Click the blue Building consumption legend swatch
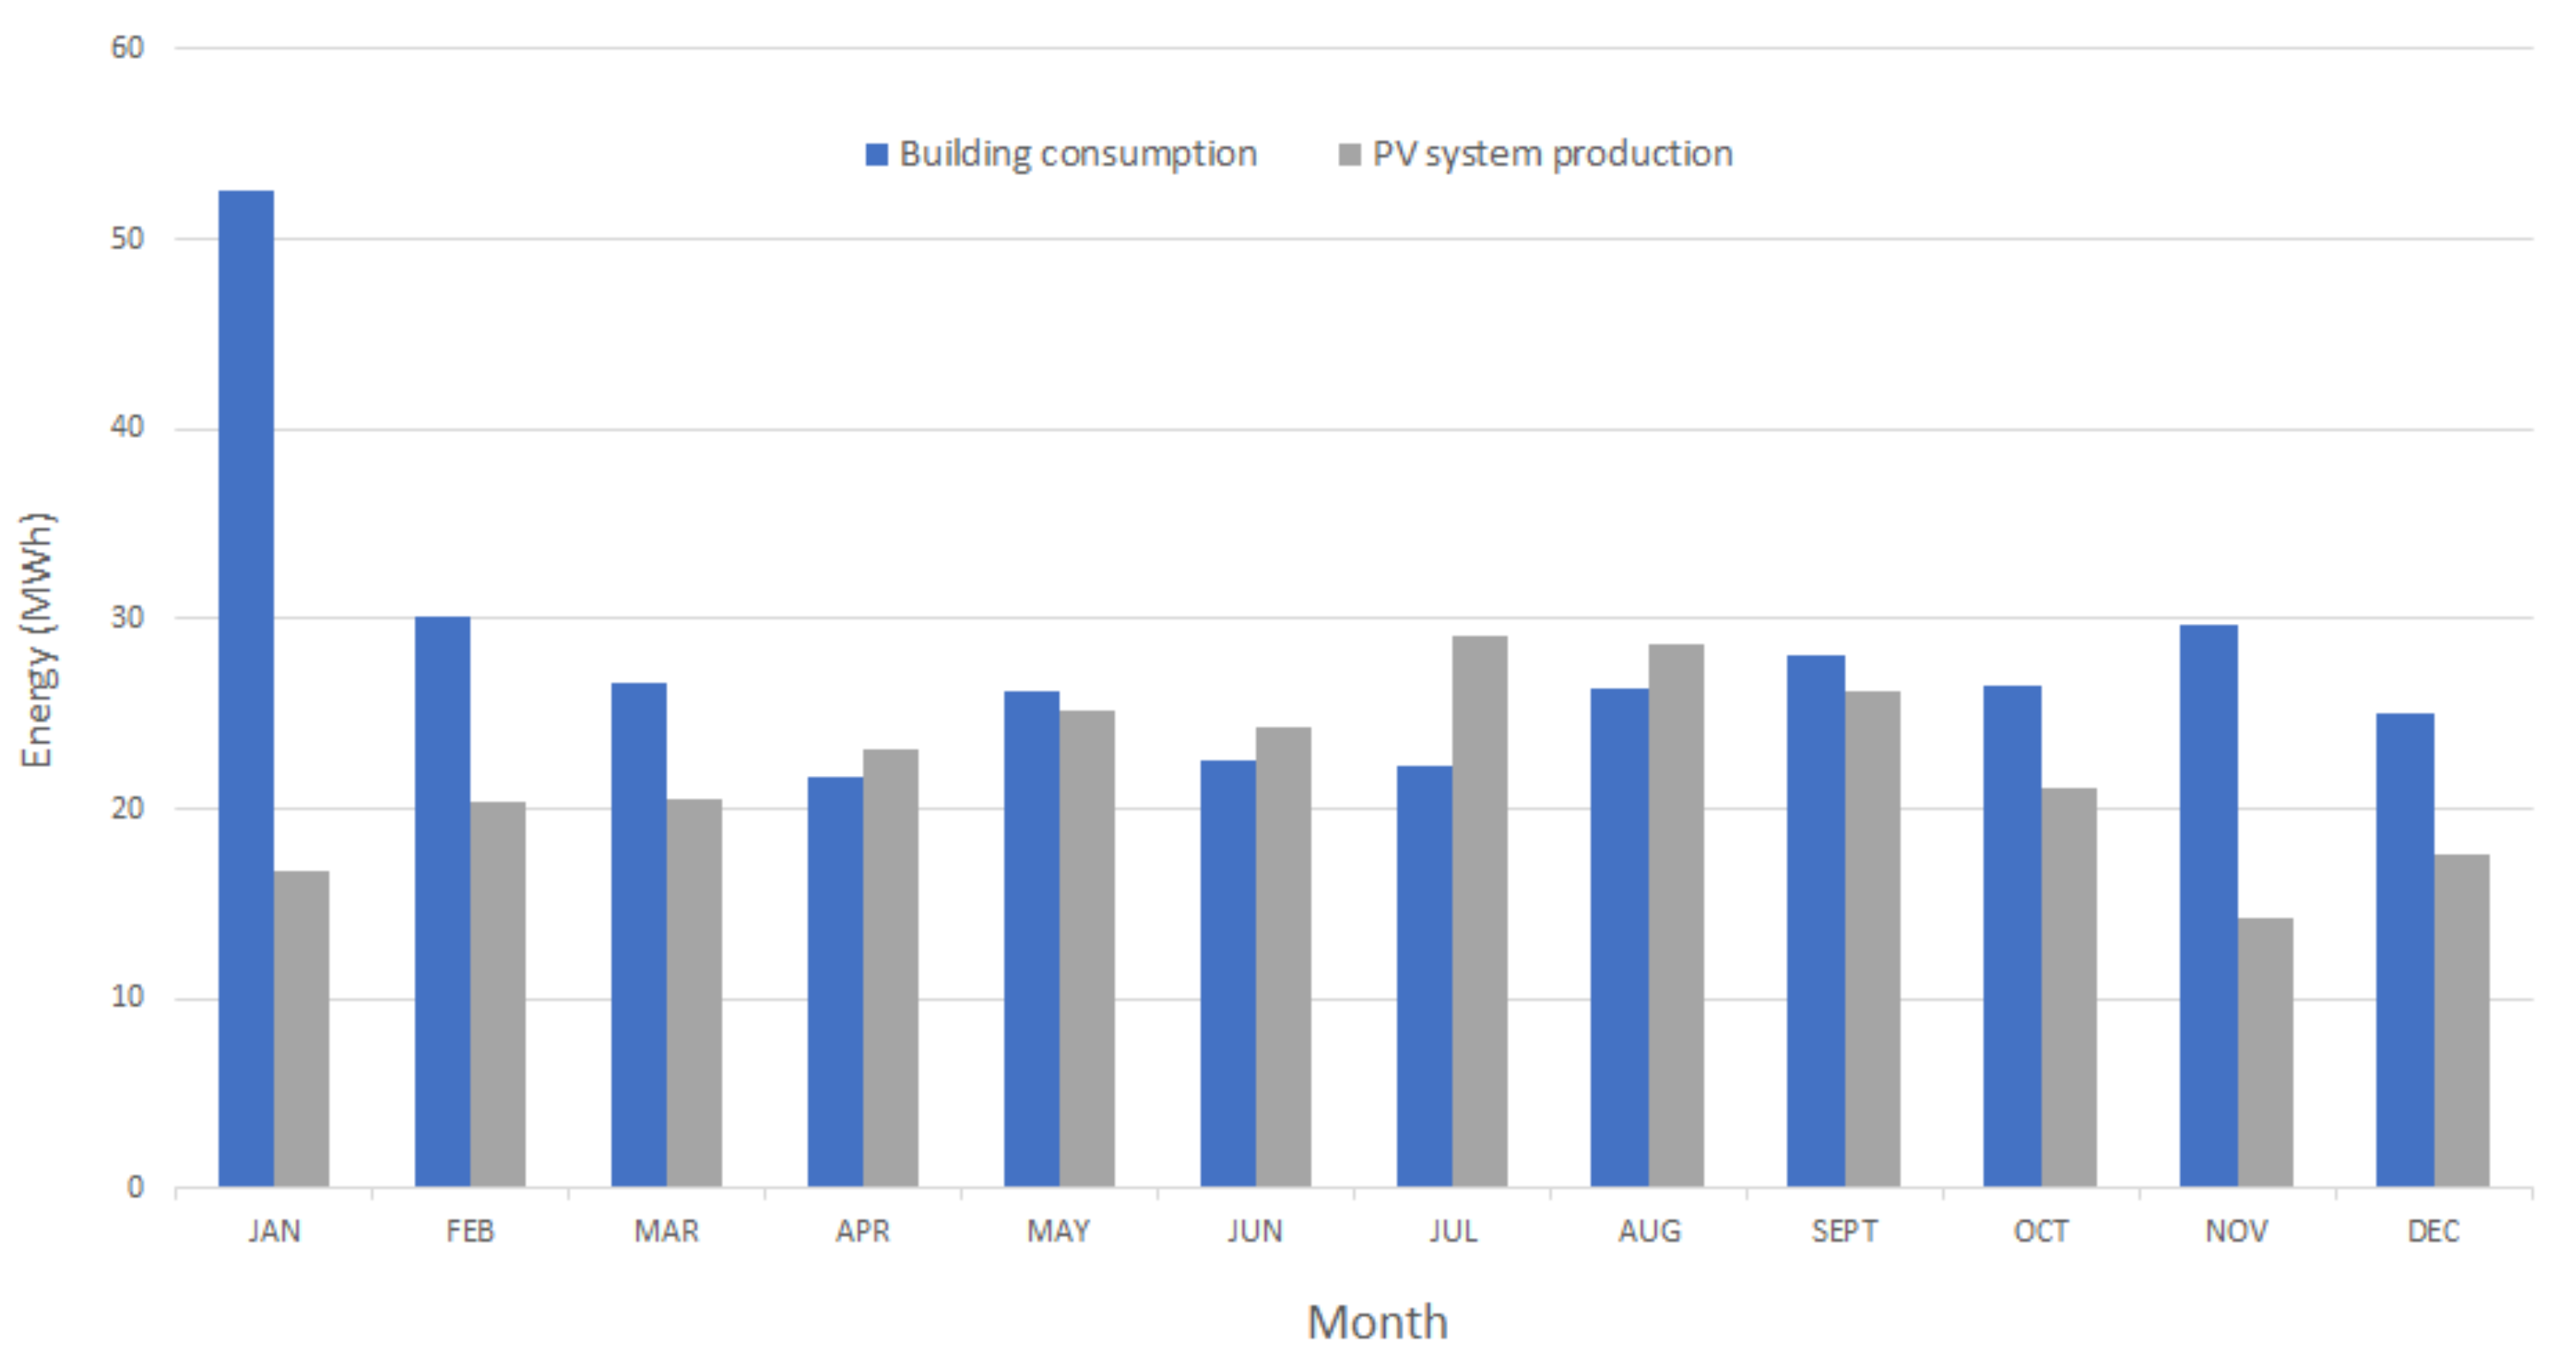The image size is (2576, 1361). pos(876,154)
